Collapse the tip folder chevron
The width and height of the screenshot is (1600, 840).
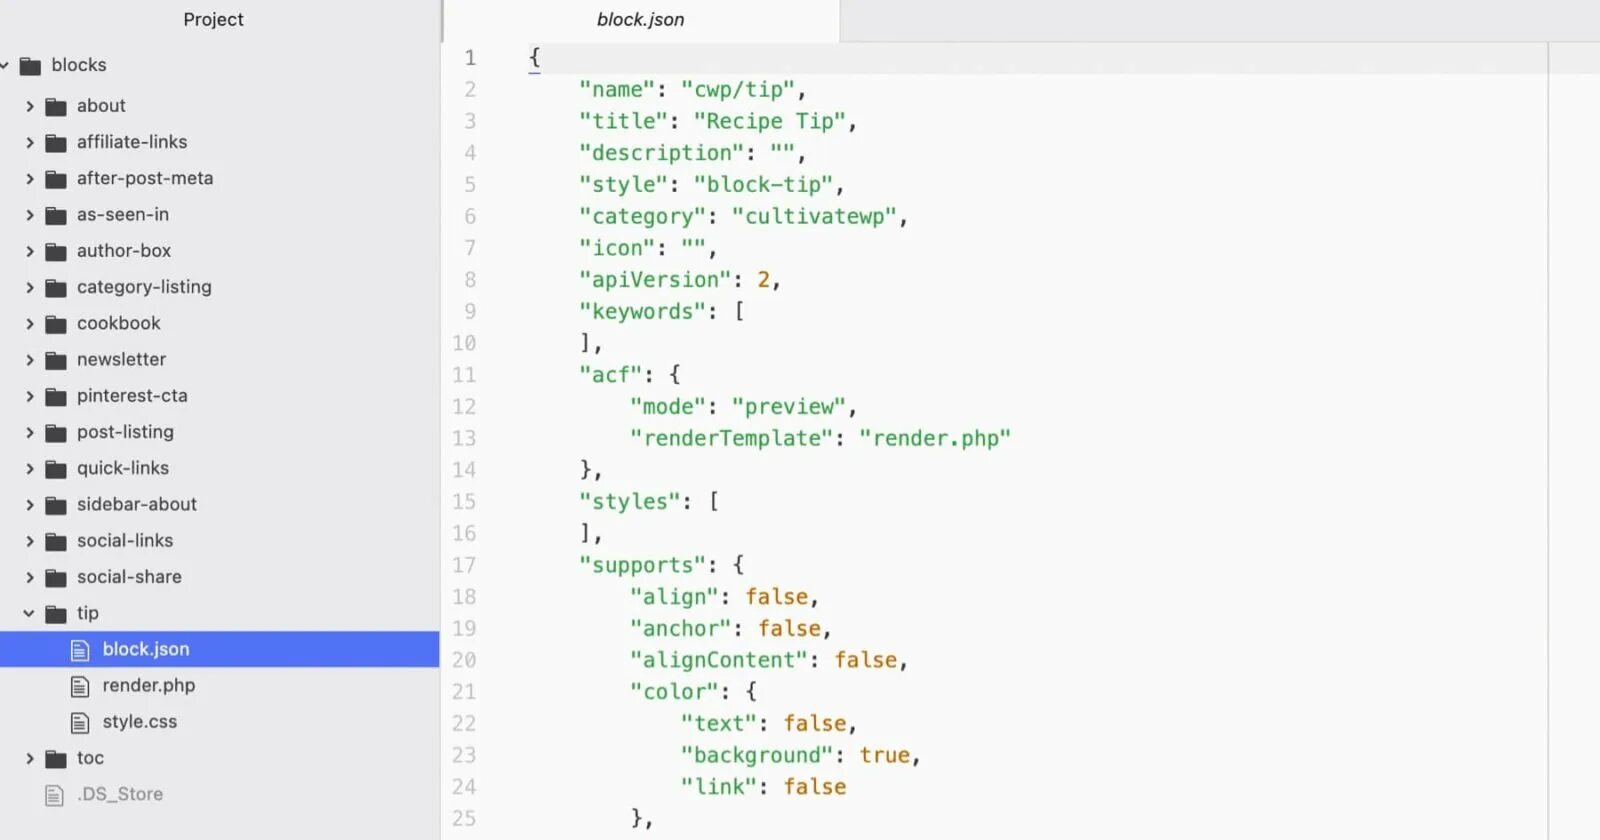(29, 613)
